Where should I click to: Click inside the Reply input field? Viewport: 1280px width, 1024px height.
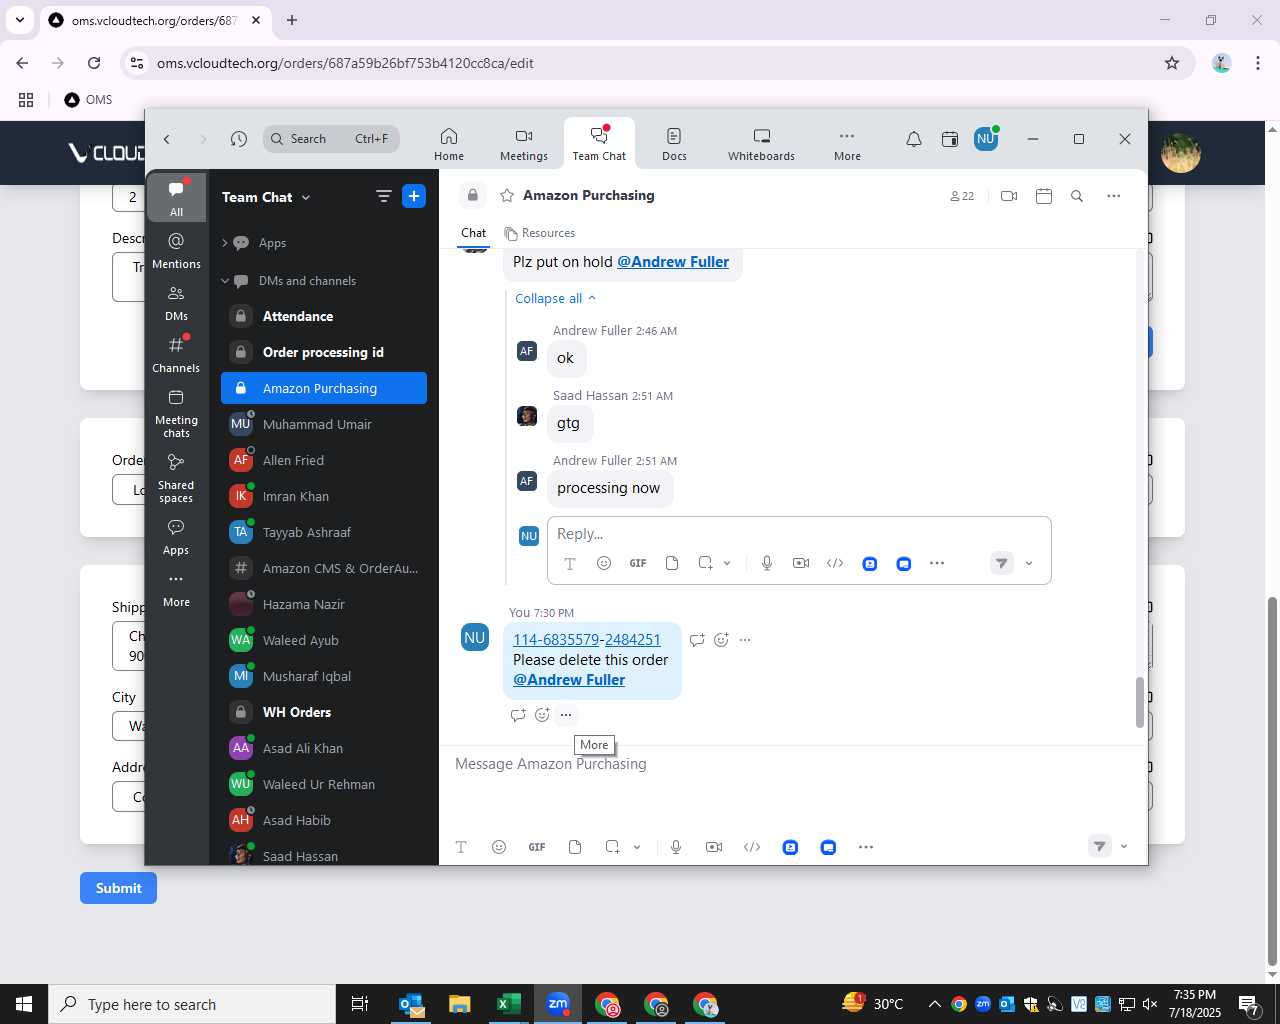[x=798, y=534]
